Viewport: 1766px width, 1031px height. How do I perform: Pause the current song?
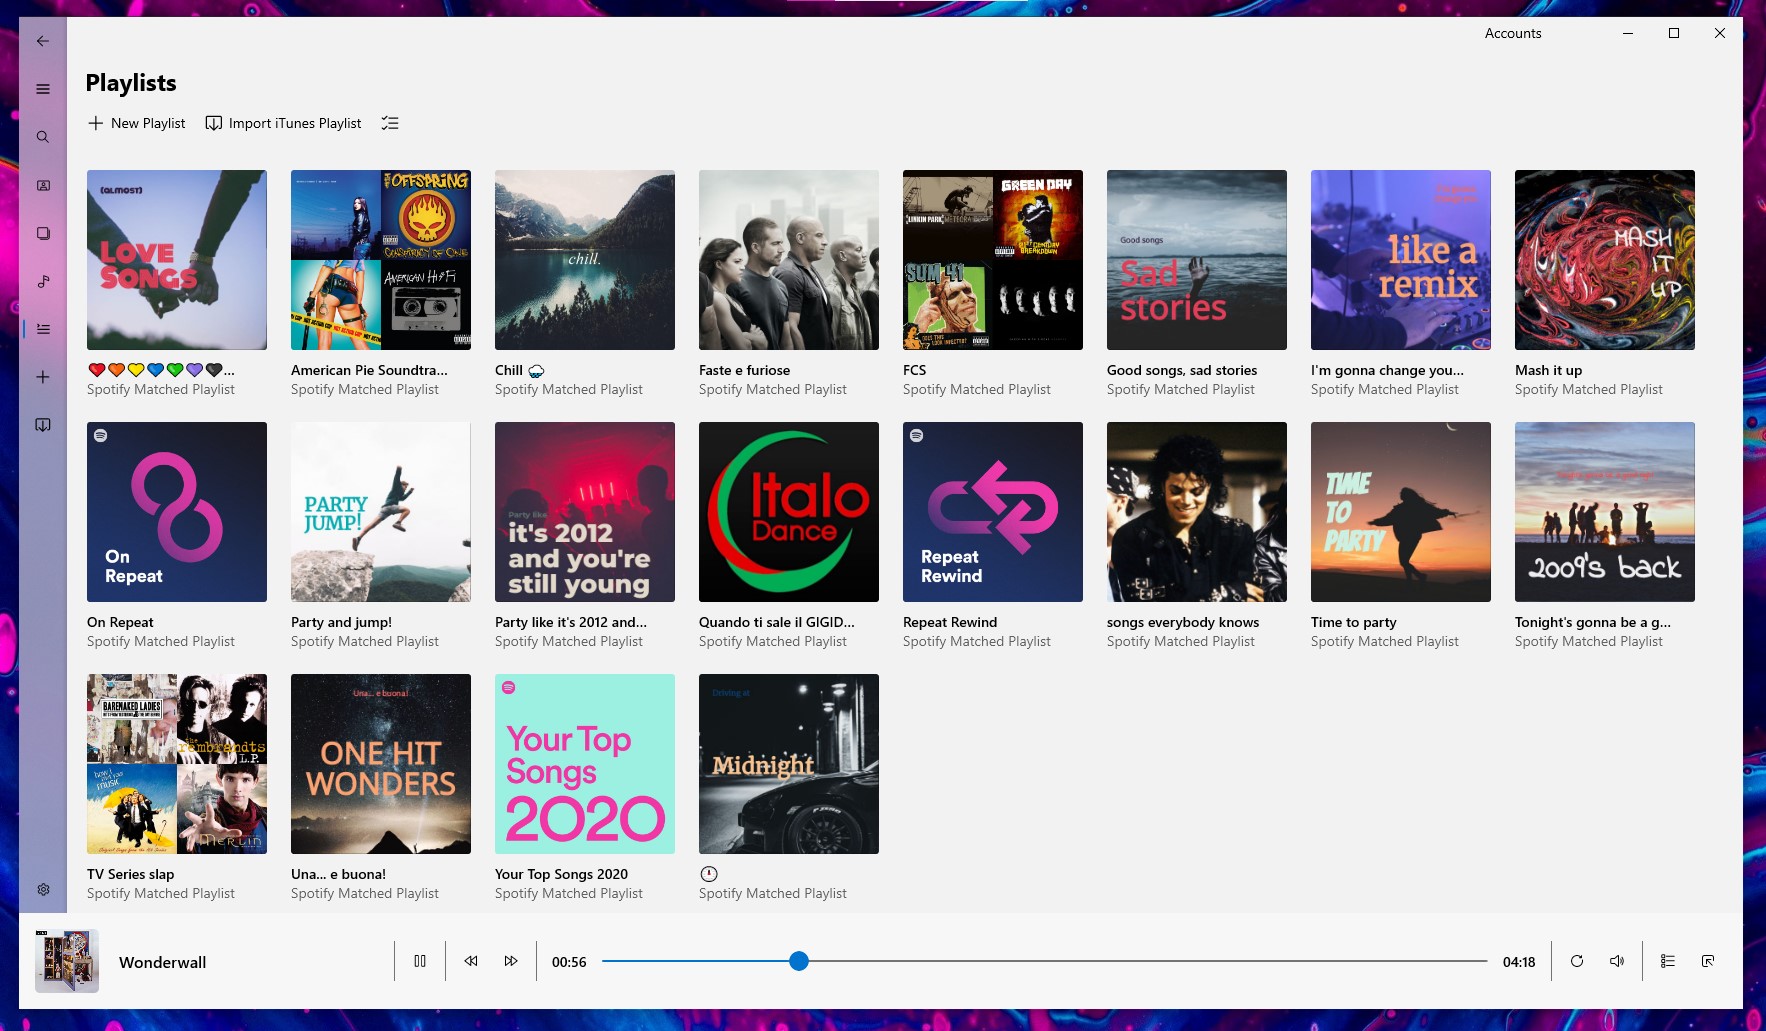[420, 961]
